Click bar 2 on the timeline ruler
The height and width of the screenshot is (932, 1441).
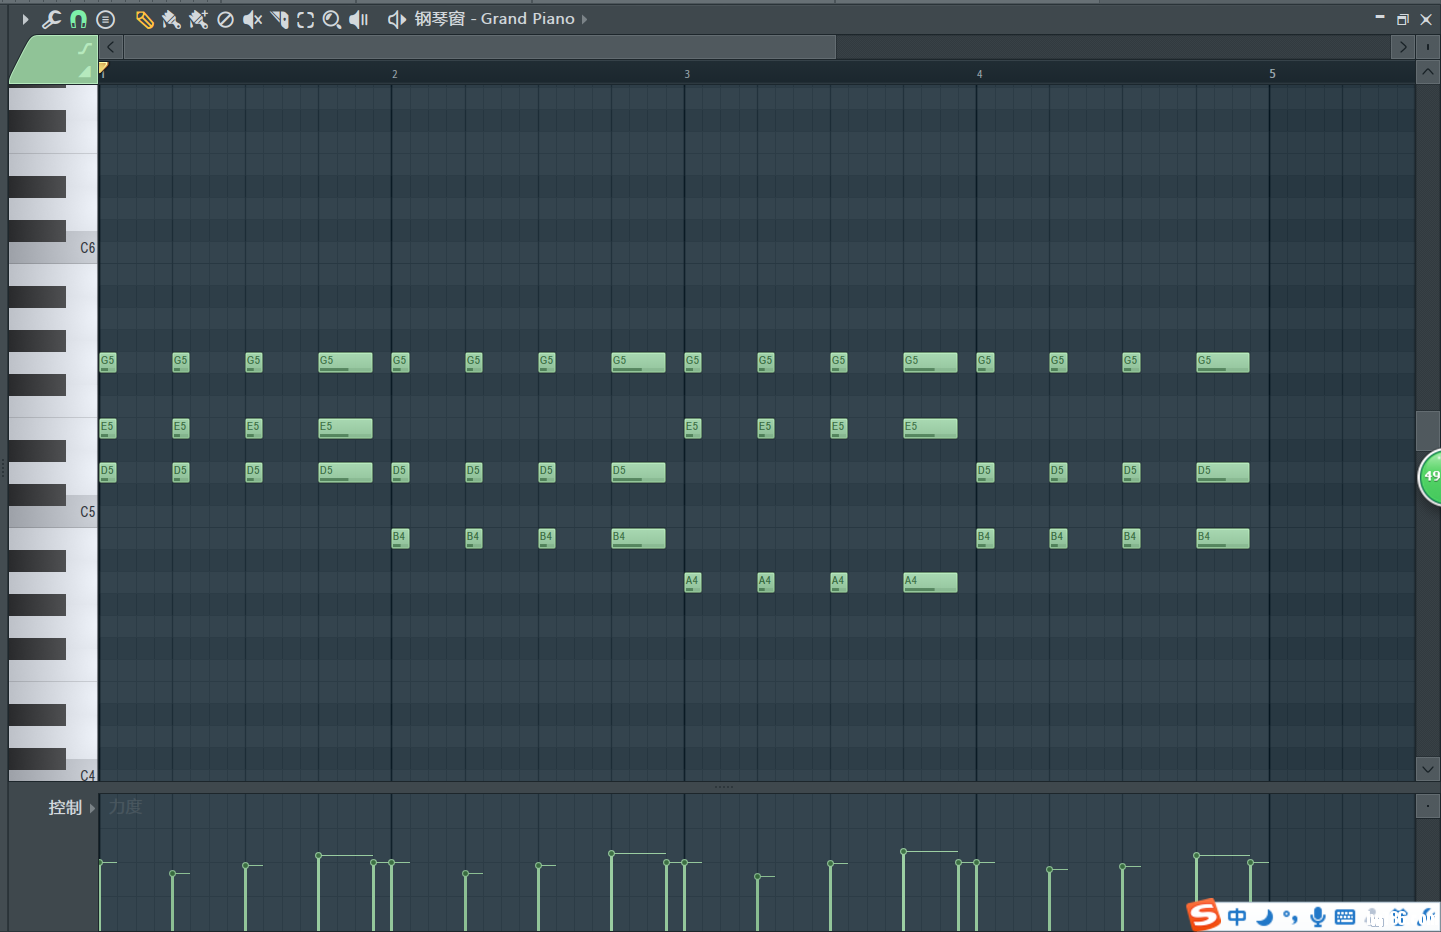[x=394, y=74]
